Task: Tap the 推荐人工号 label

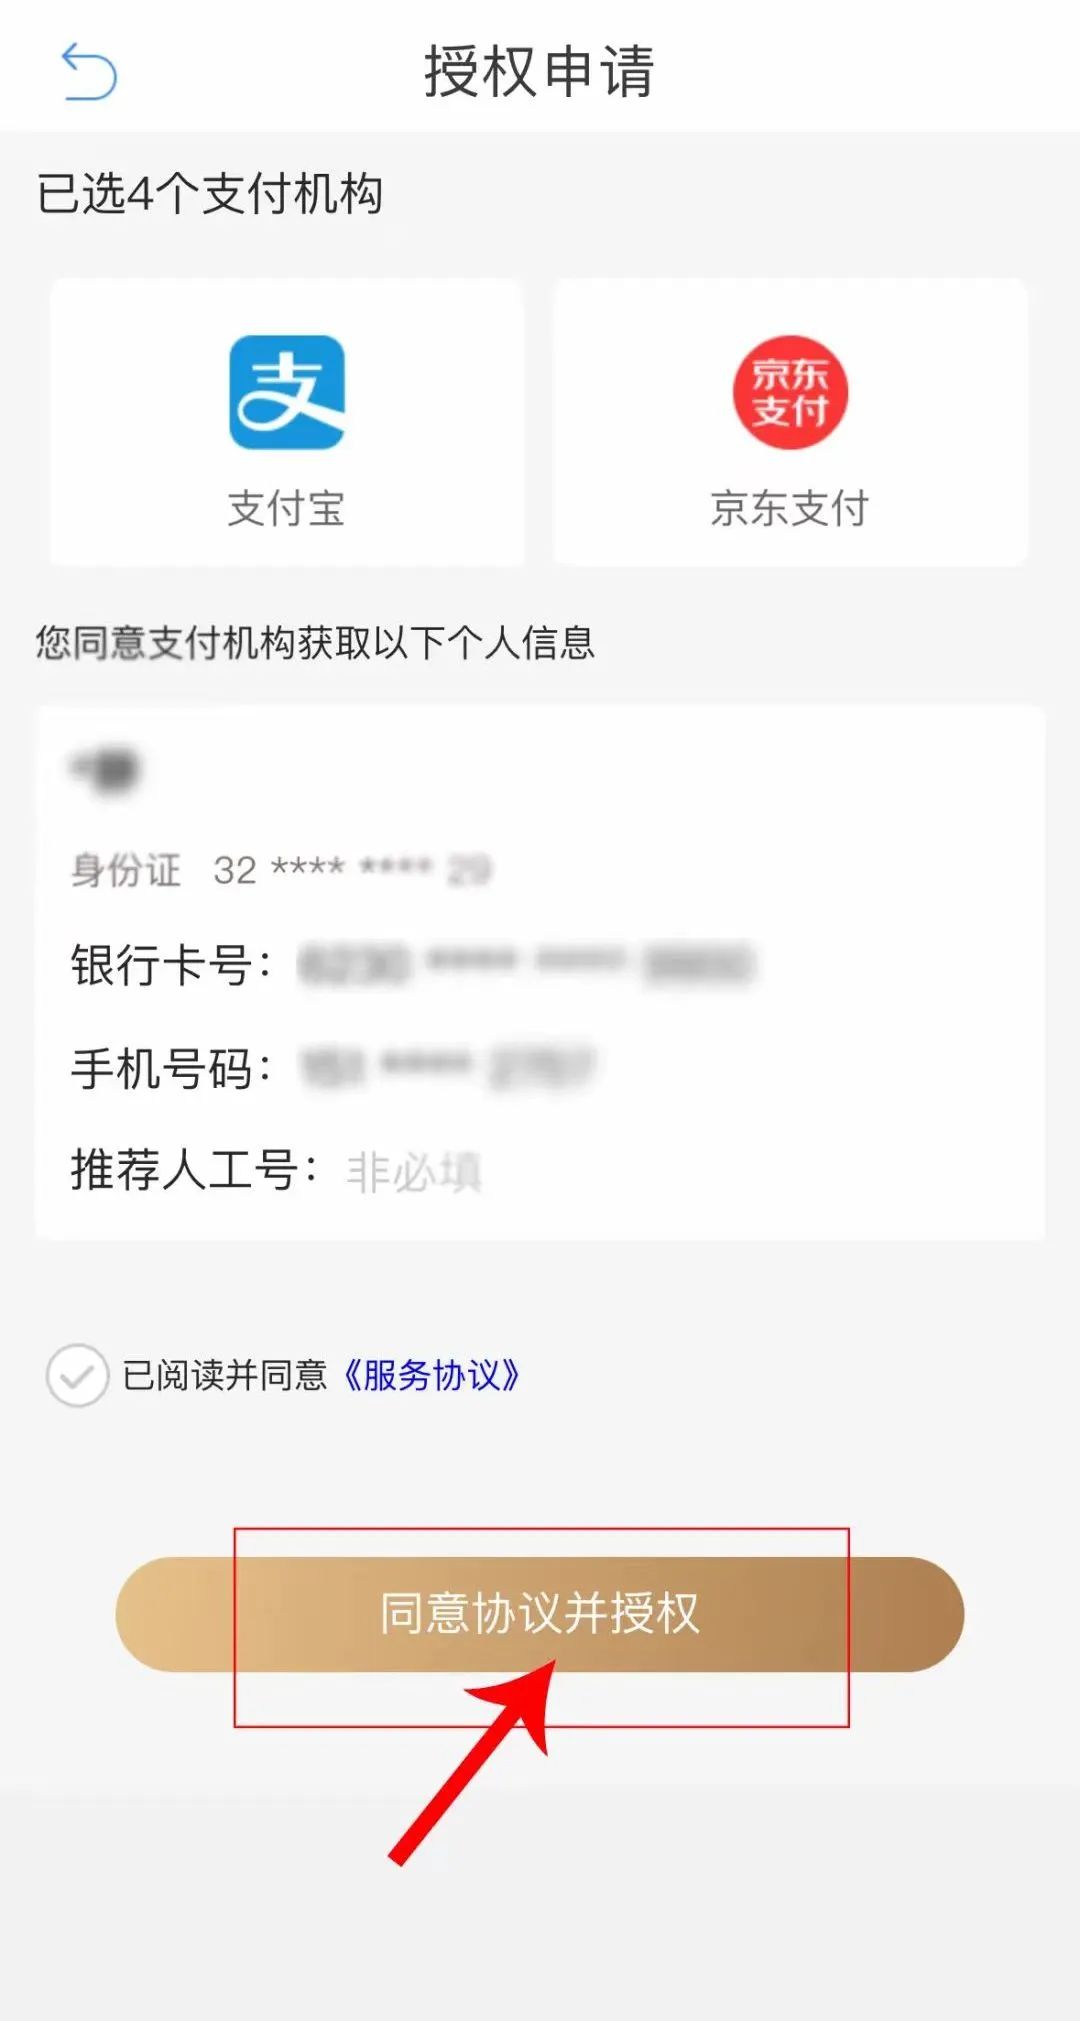Action: (194, 1170)
